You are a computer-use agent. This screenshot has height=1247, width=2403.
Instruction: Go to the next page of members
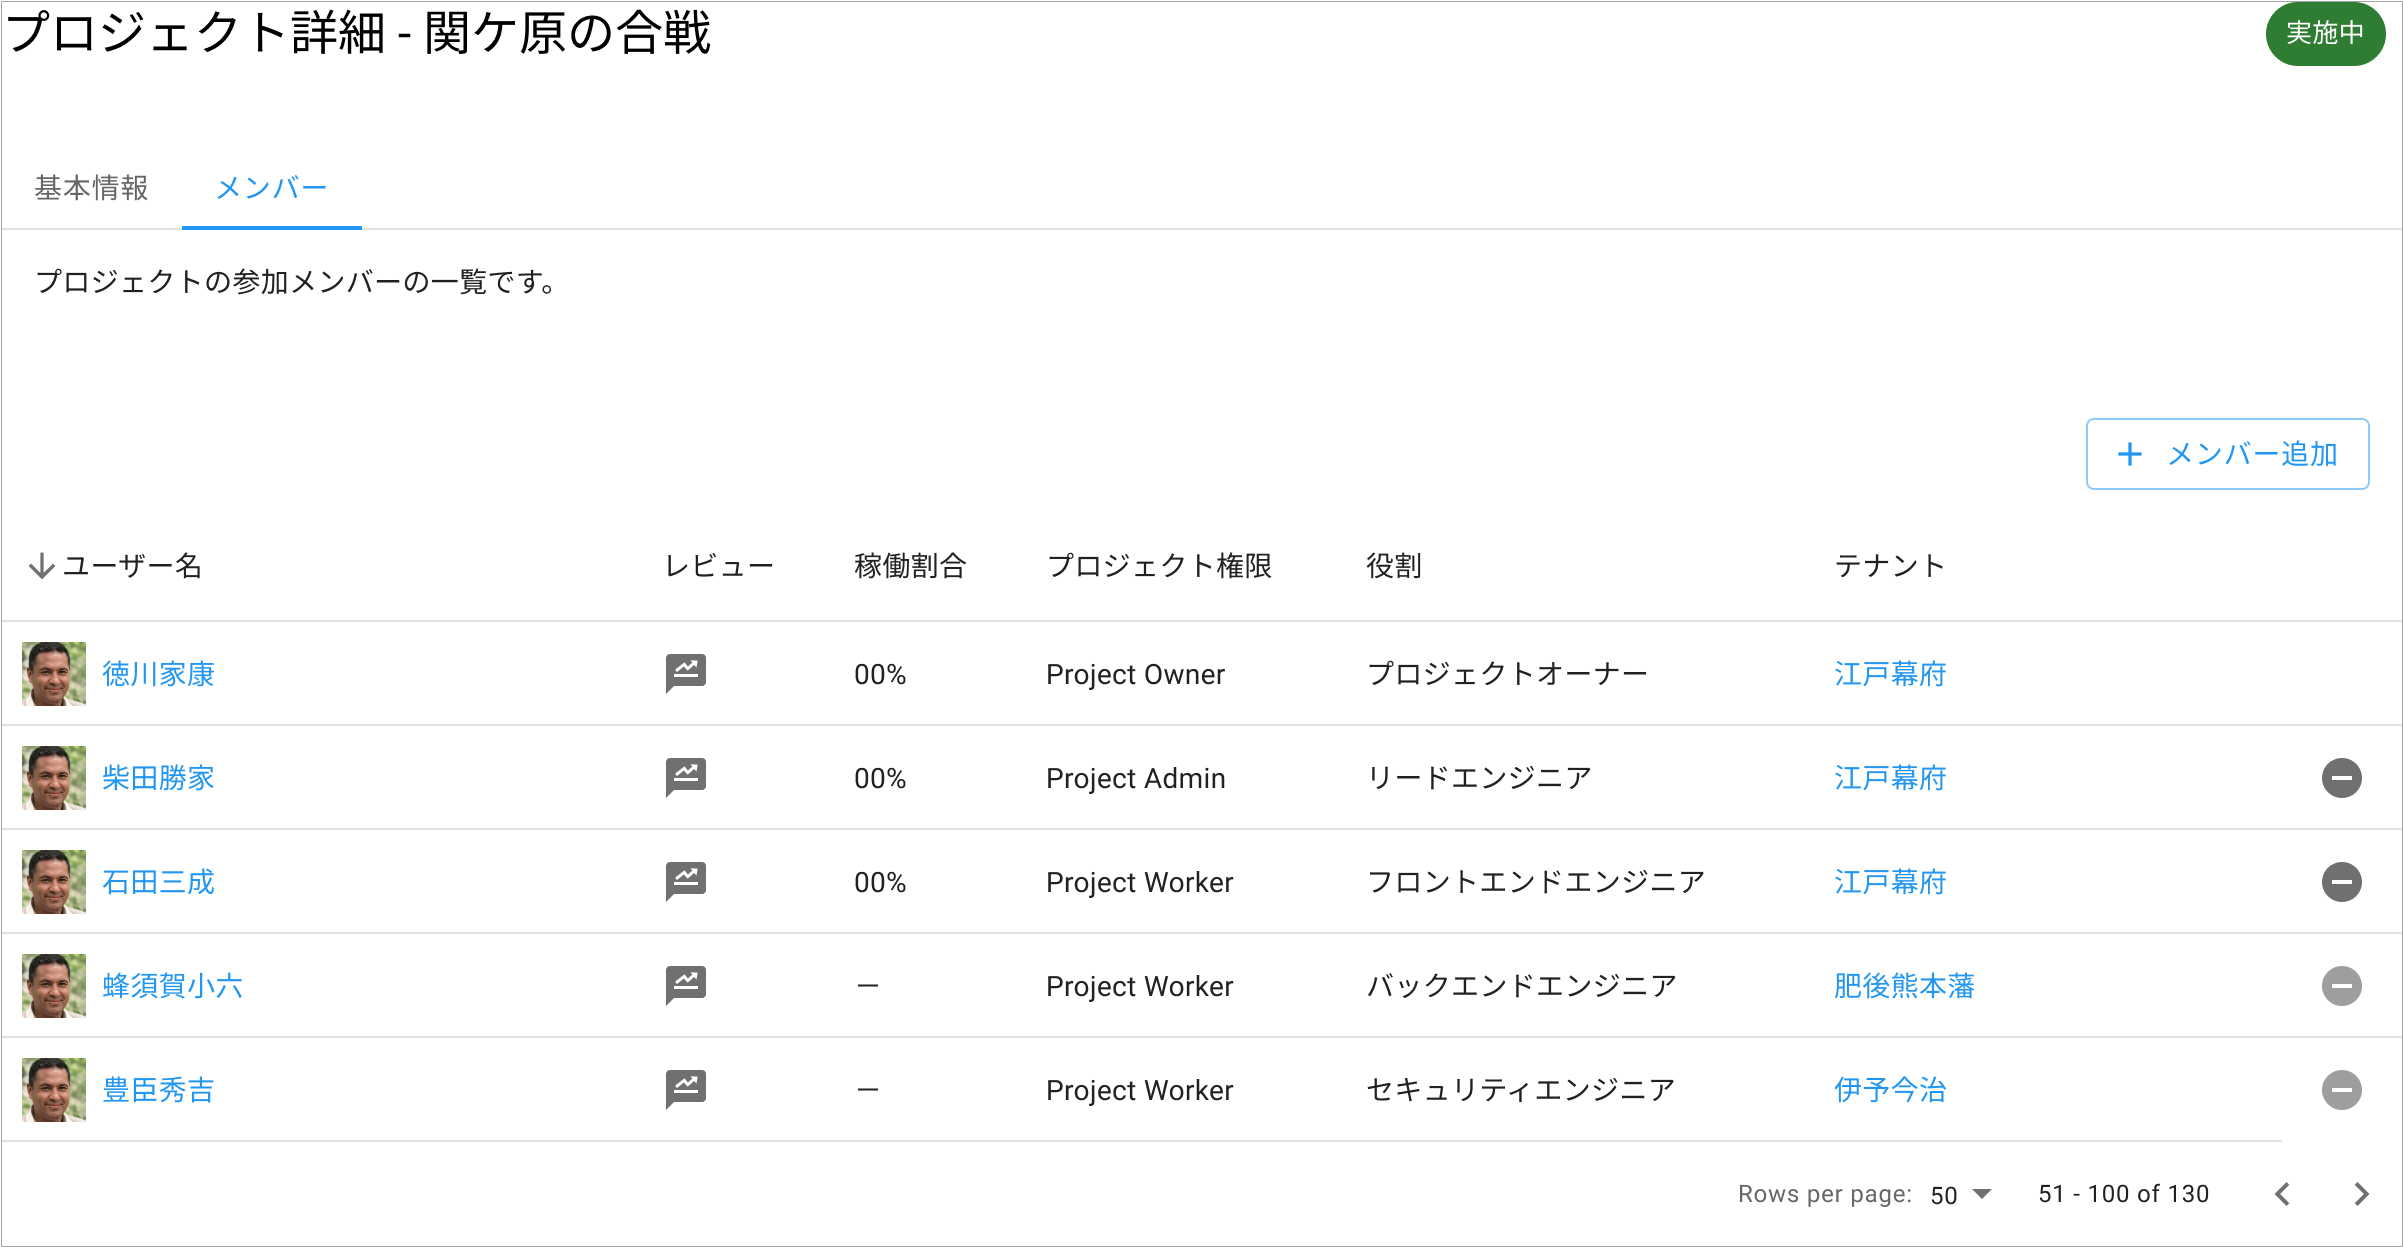[2361, 1194]
